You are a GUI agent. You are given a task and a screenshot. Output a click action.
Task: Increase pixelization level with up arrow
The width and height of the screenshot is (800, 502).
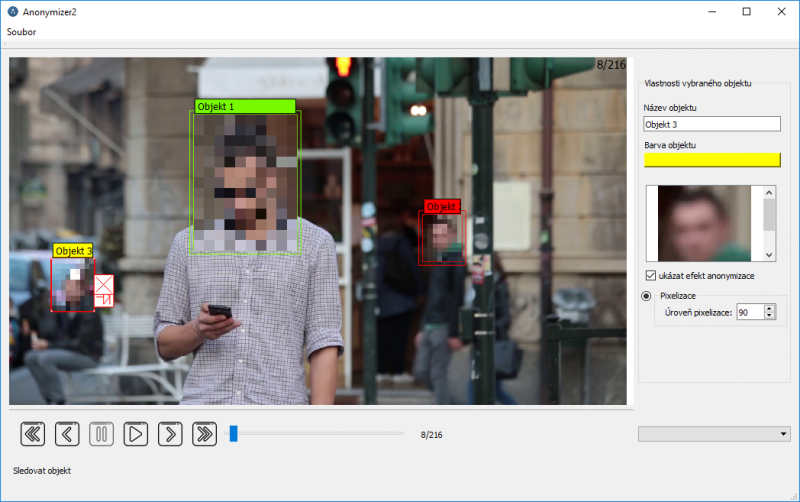(x=769, y=308)
